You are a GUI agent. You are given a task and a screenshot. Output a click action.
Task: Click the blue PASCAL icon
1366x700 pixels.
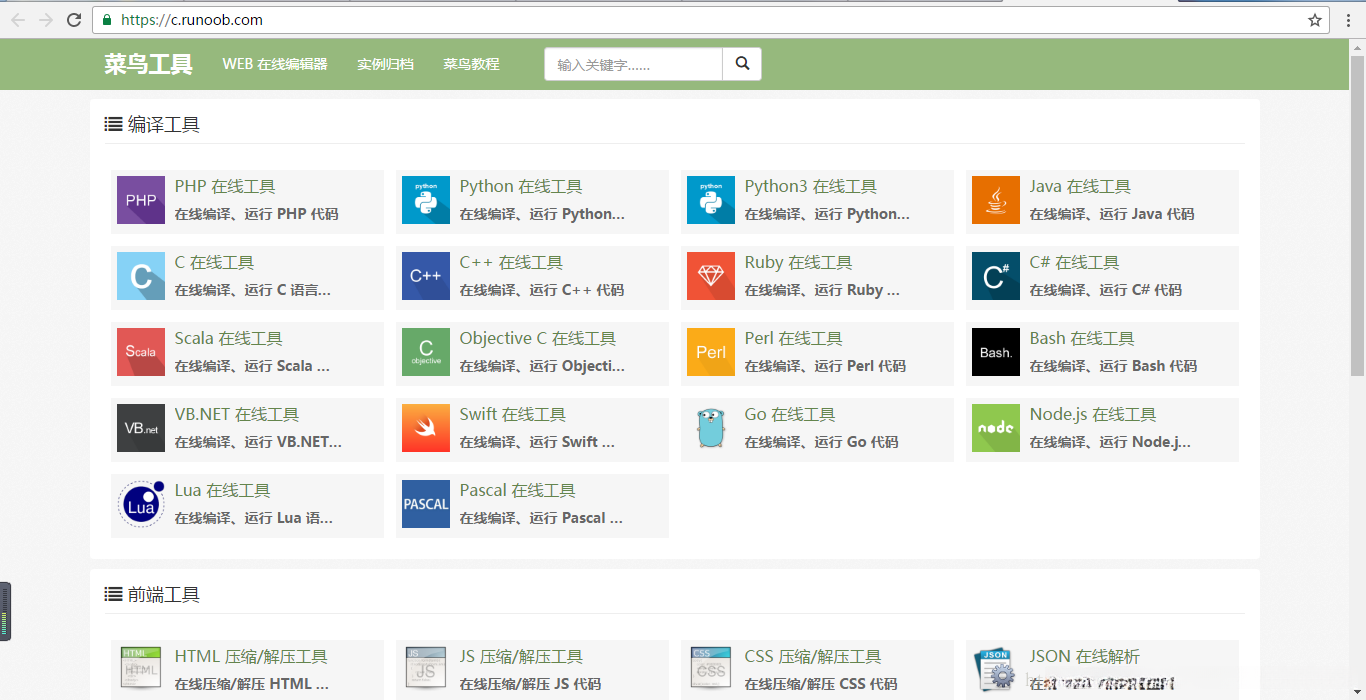pyautogui.click(x=426, y=504)
